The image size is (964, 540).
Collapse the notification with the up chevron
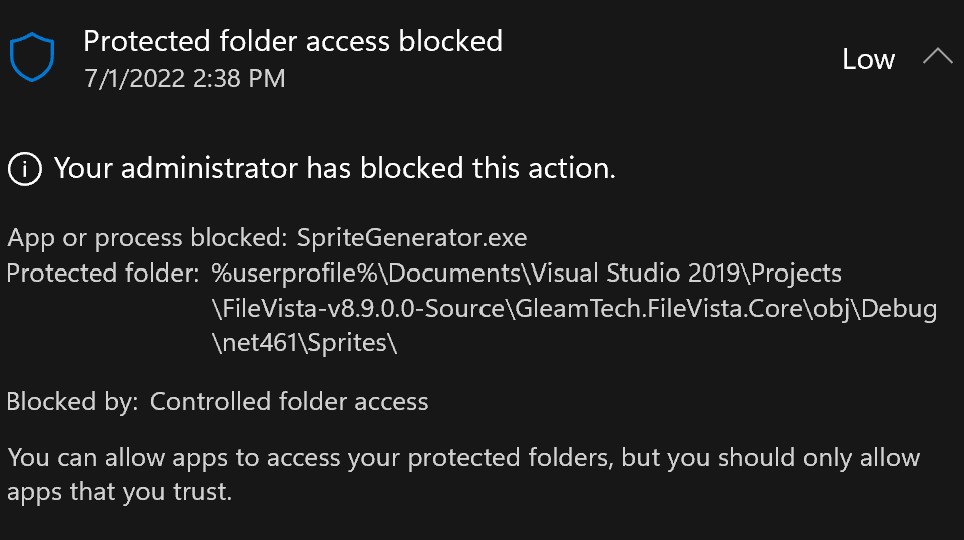pyautogui.click(x=937, y=57)
